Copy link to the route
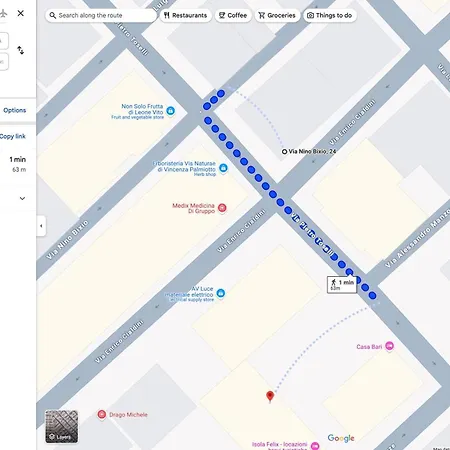This screenshot has height=450, width=450. click(13, 136)
